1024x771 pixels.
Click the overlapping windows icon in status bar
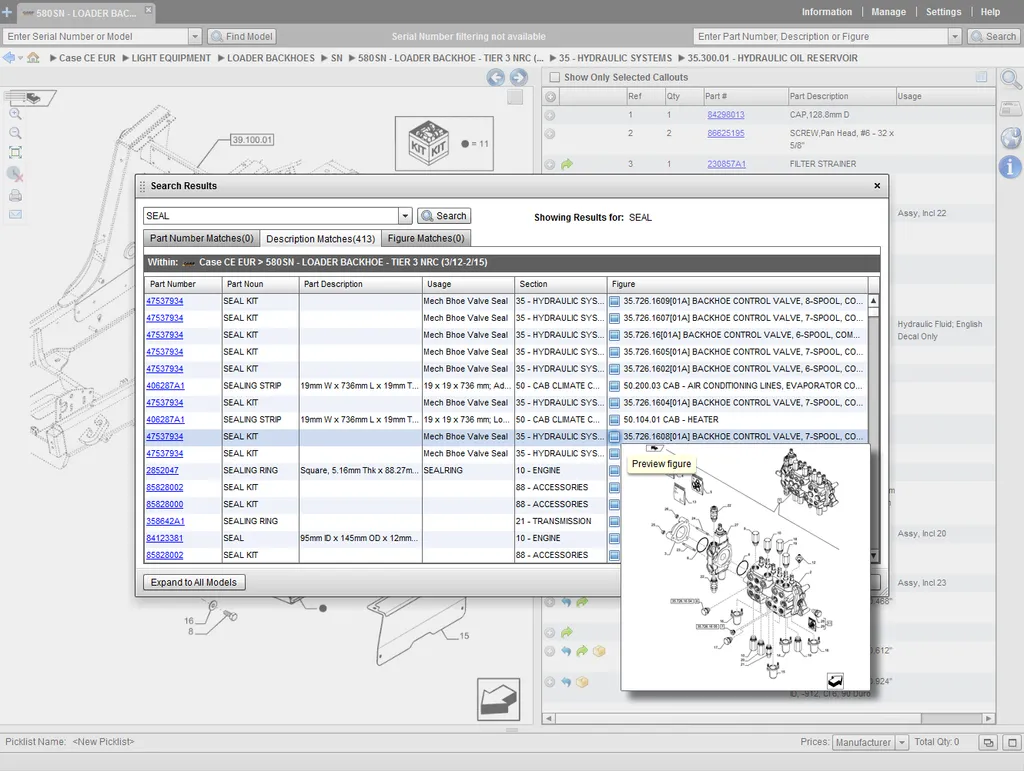(988, 742)
